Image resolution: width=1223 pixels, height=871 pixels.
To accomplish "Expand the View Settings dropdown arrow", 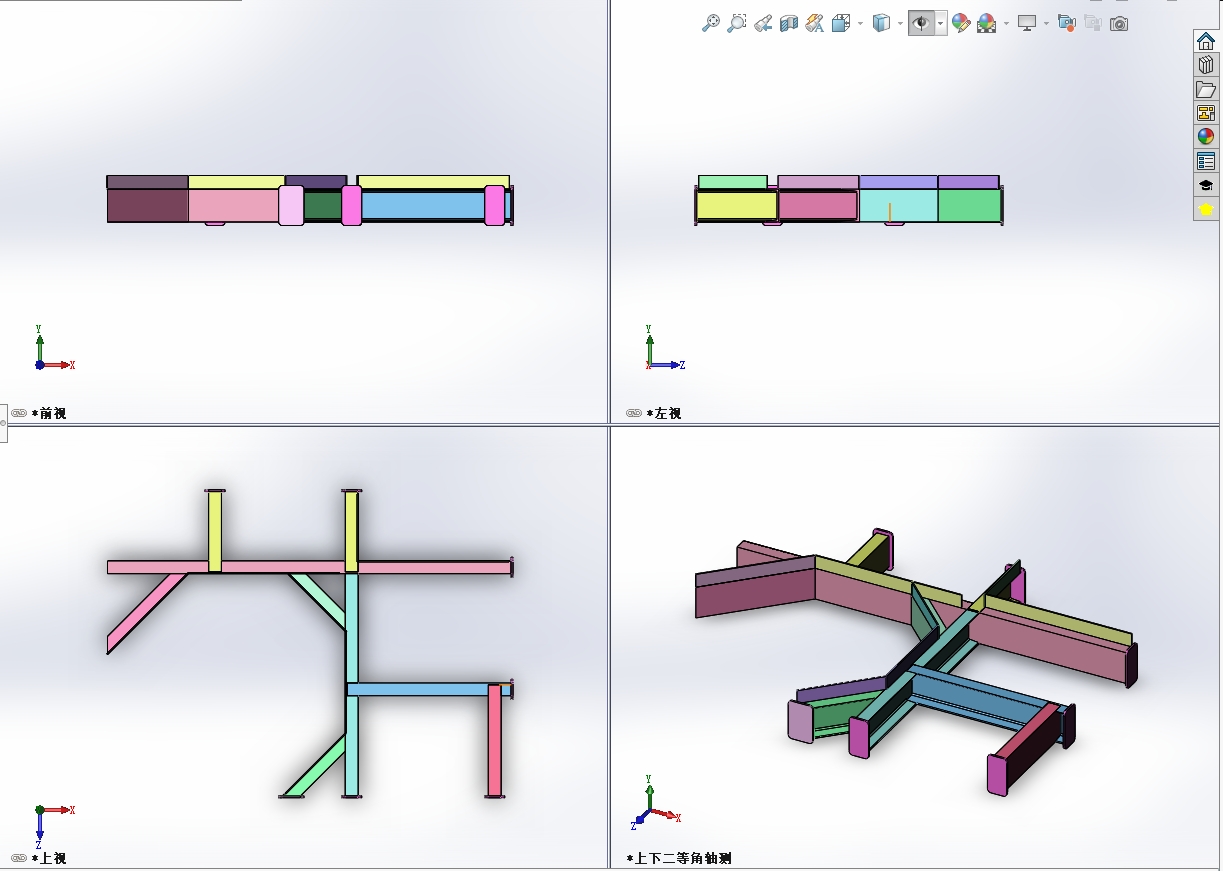I will point(1046,24).
